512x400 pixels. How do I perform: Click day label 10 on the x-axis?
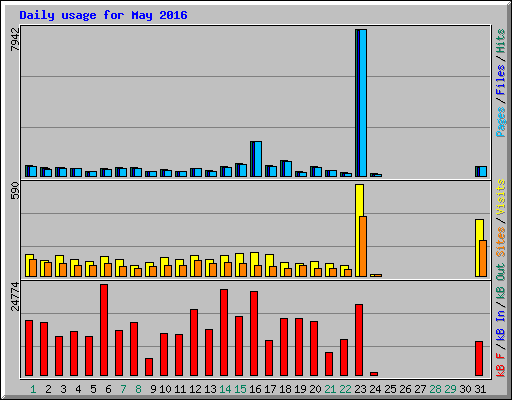click(165, 389)
